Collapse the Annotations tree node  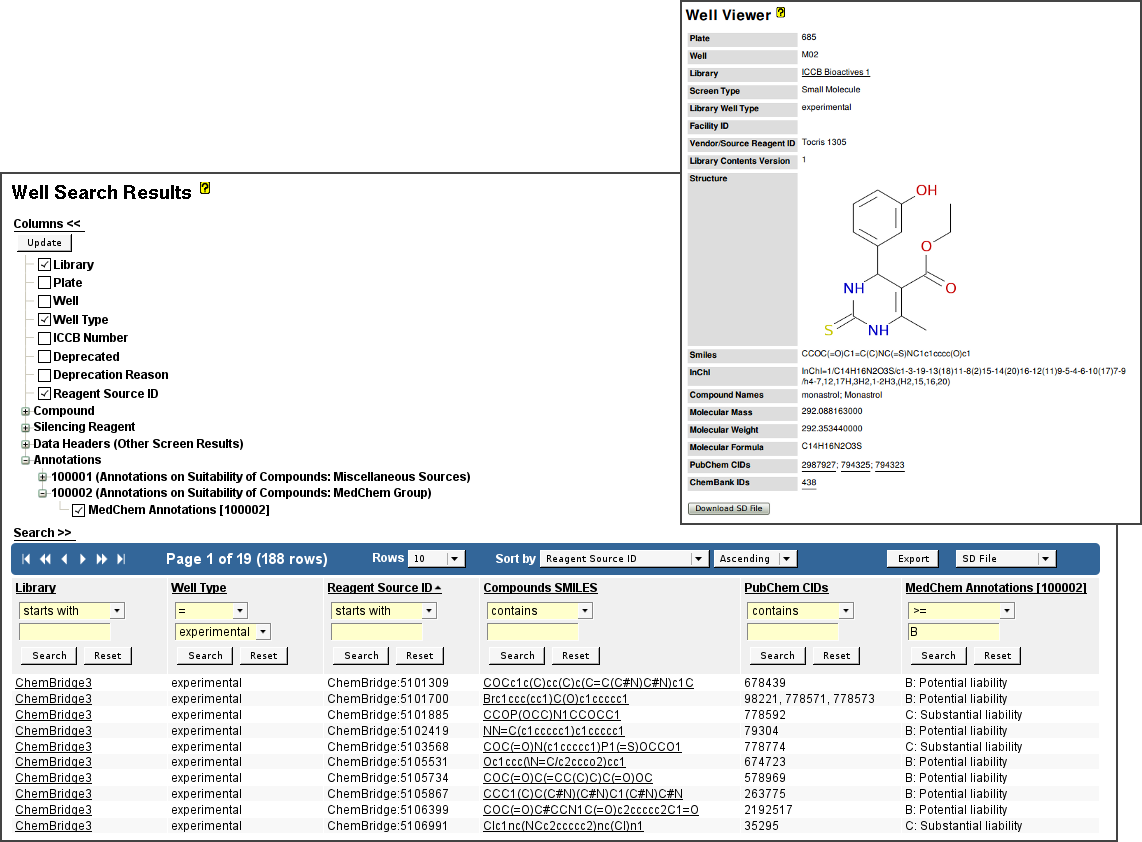tap(25, 460)
